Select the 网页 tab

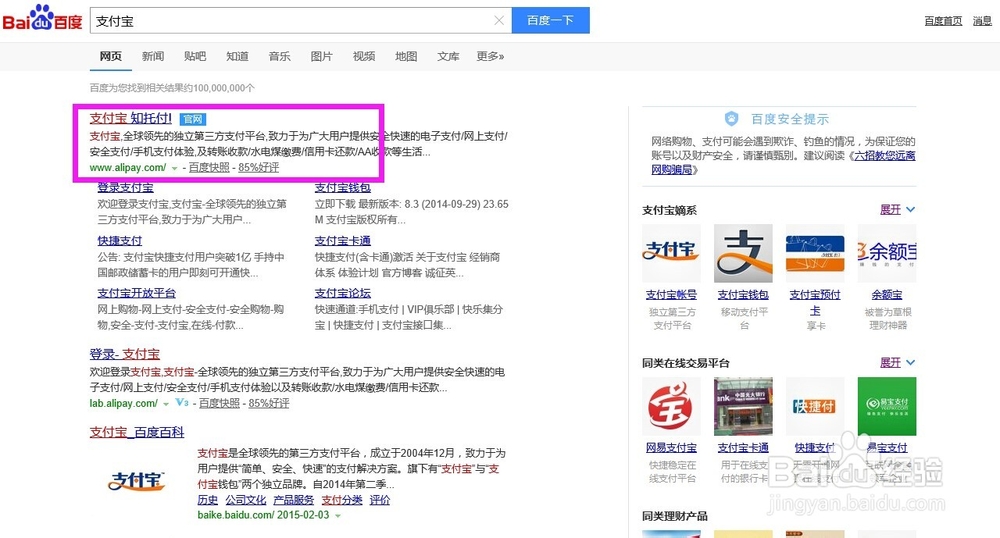(110, 56)
